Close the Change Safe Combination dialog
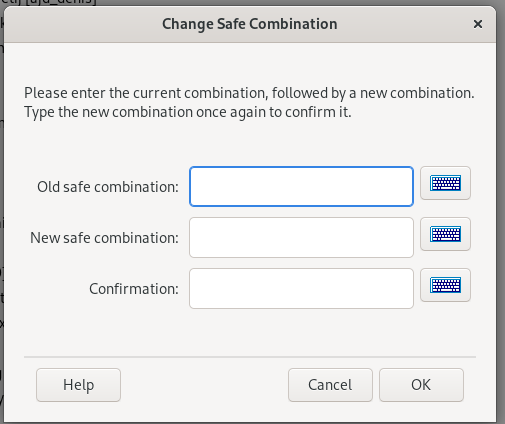This screenshot has height=424, width=505. click(x=478, y=24)
